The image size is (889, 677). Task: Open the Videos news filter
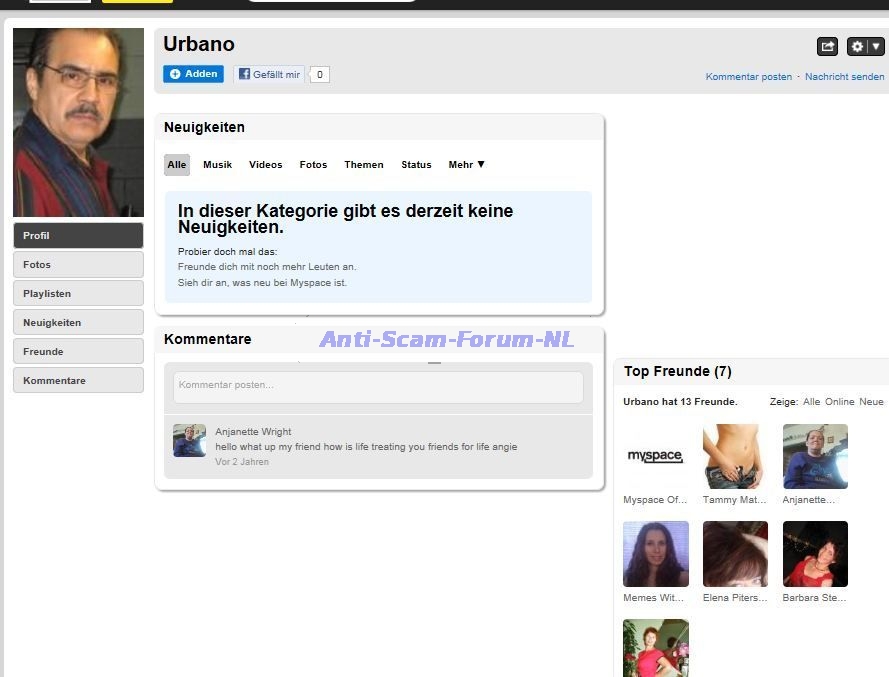tap(265, 165)
